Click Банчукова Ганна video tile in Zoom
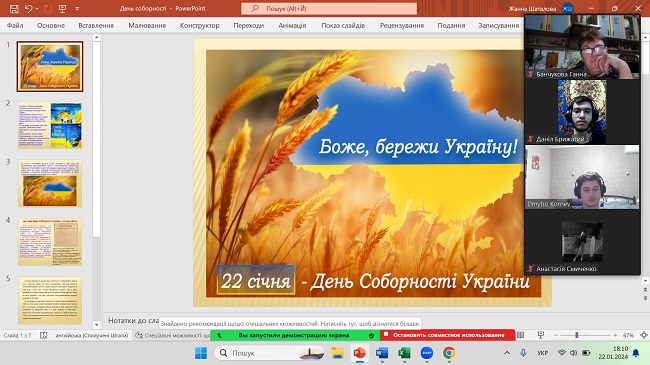The width and height of the screenshot is (650, 365). (582, 47)
